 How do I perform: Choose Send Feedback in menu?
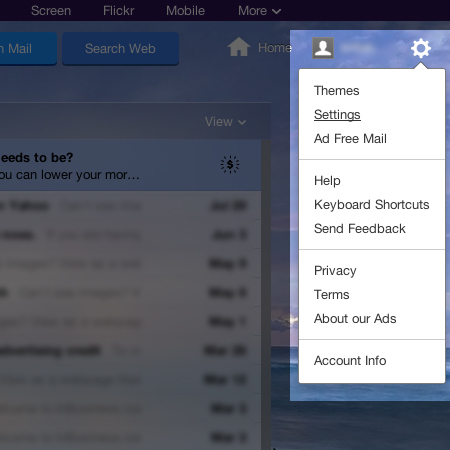tap(360, 229)
